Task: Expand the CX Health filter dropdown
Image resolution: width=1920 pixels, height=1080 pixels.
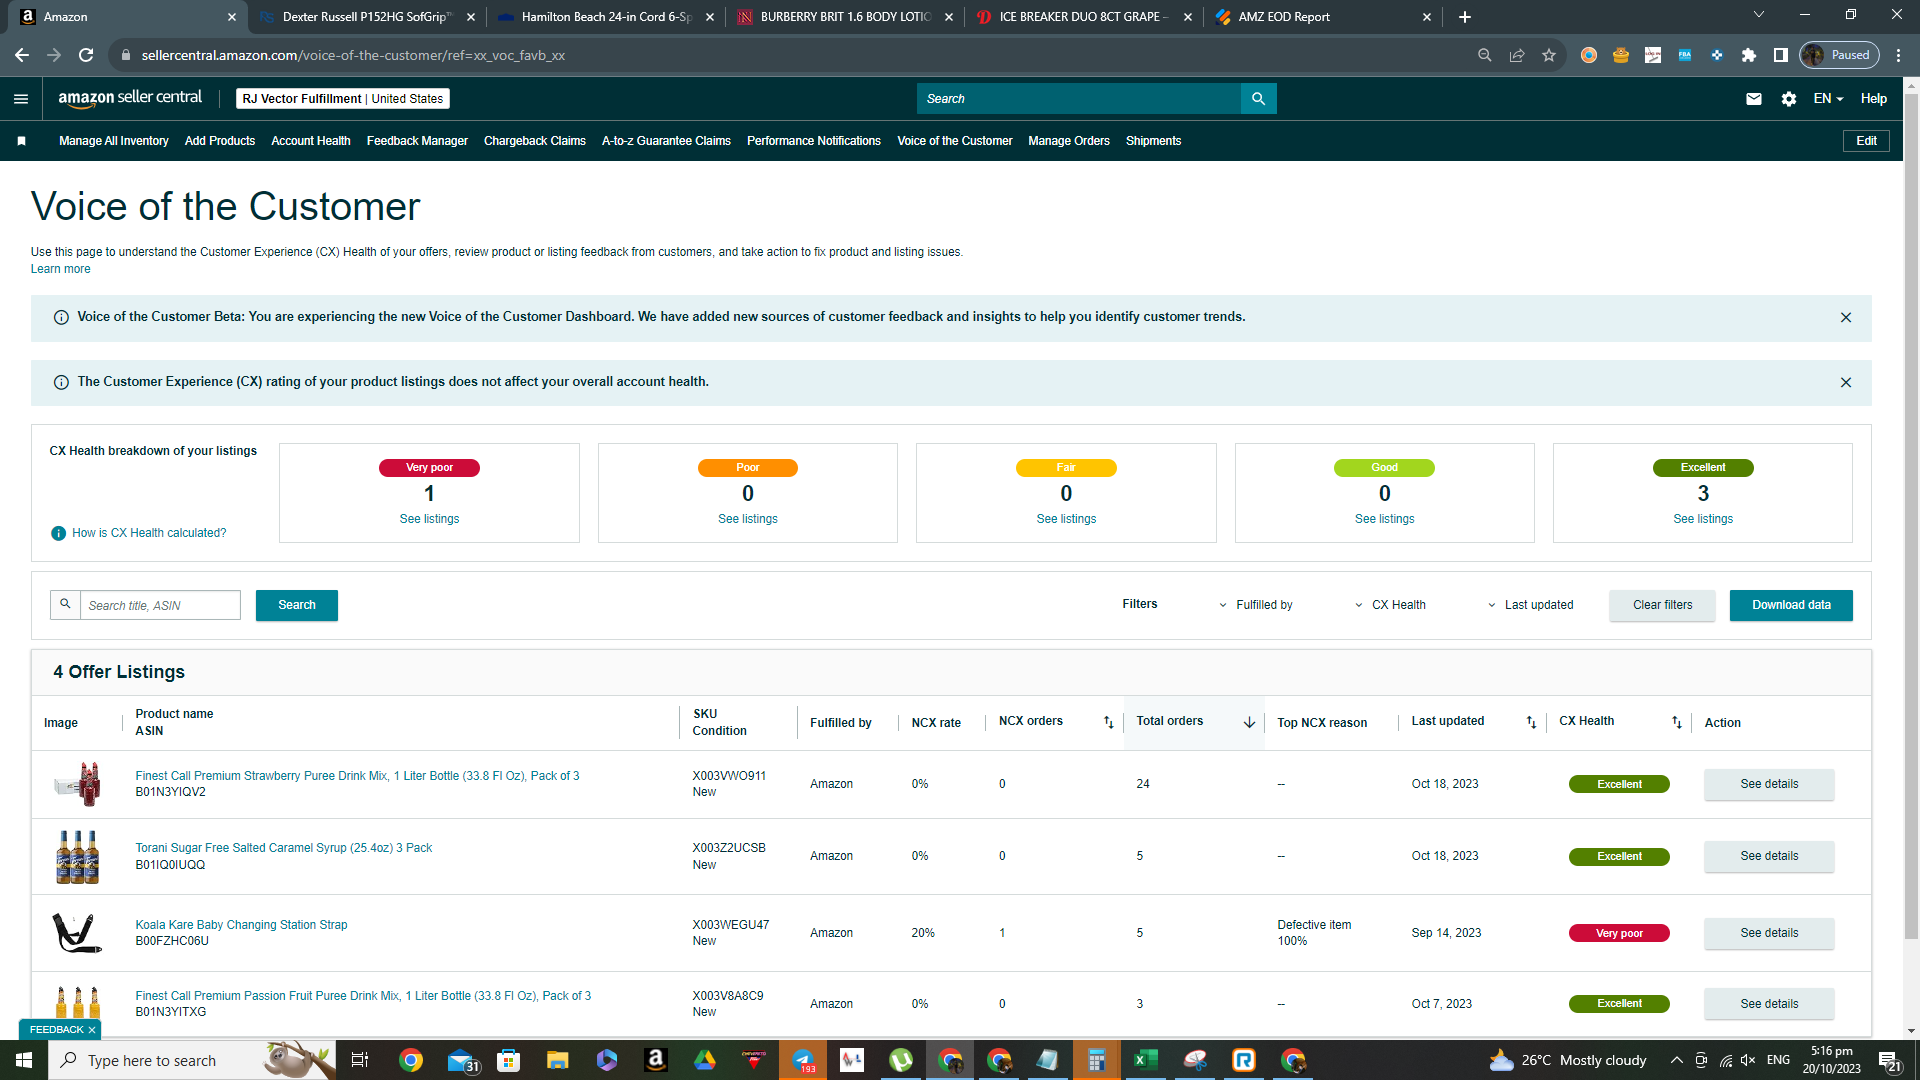Action: [1390, 605]
